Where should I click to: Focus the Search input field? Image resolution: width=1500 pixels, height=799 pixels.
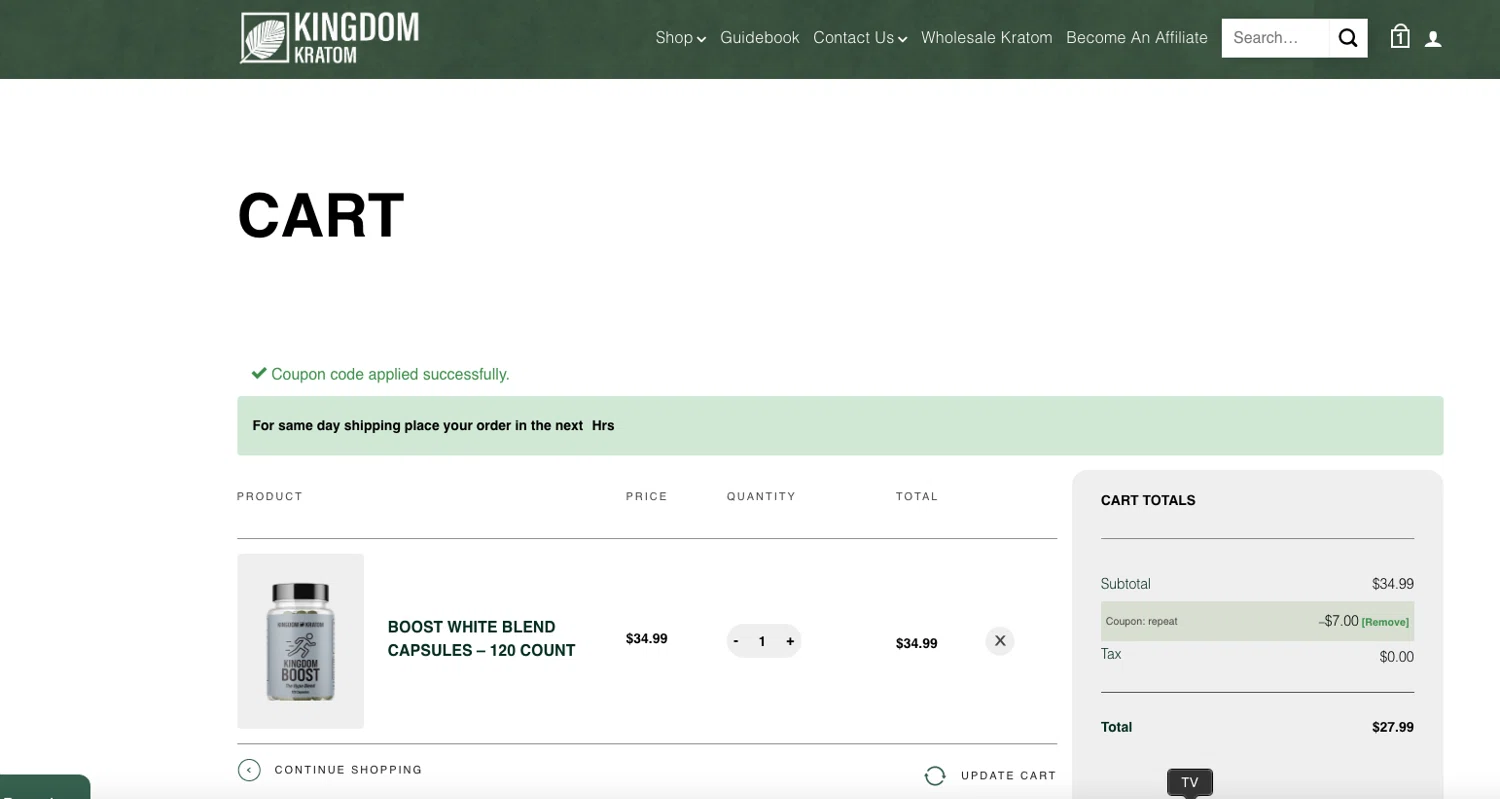(x=1275, y=38)
